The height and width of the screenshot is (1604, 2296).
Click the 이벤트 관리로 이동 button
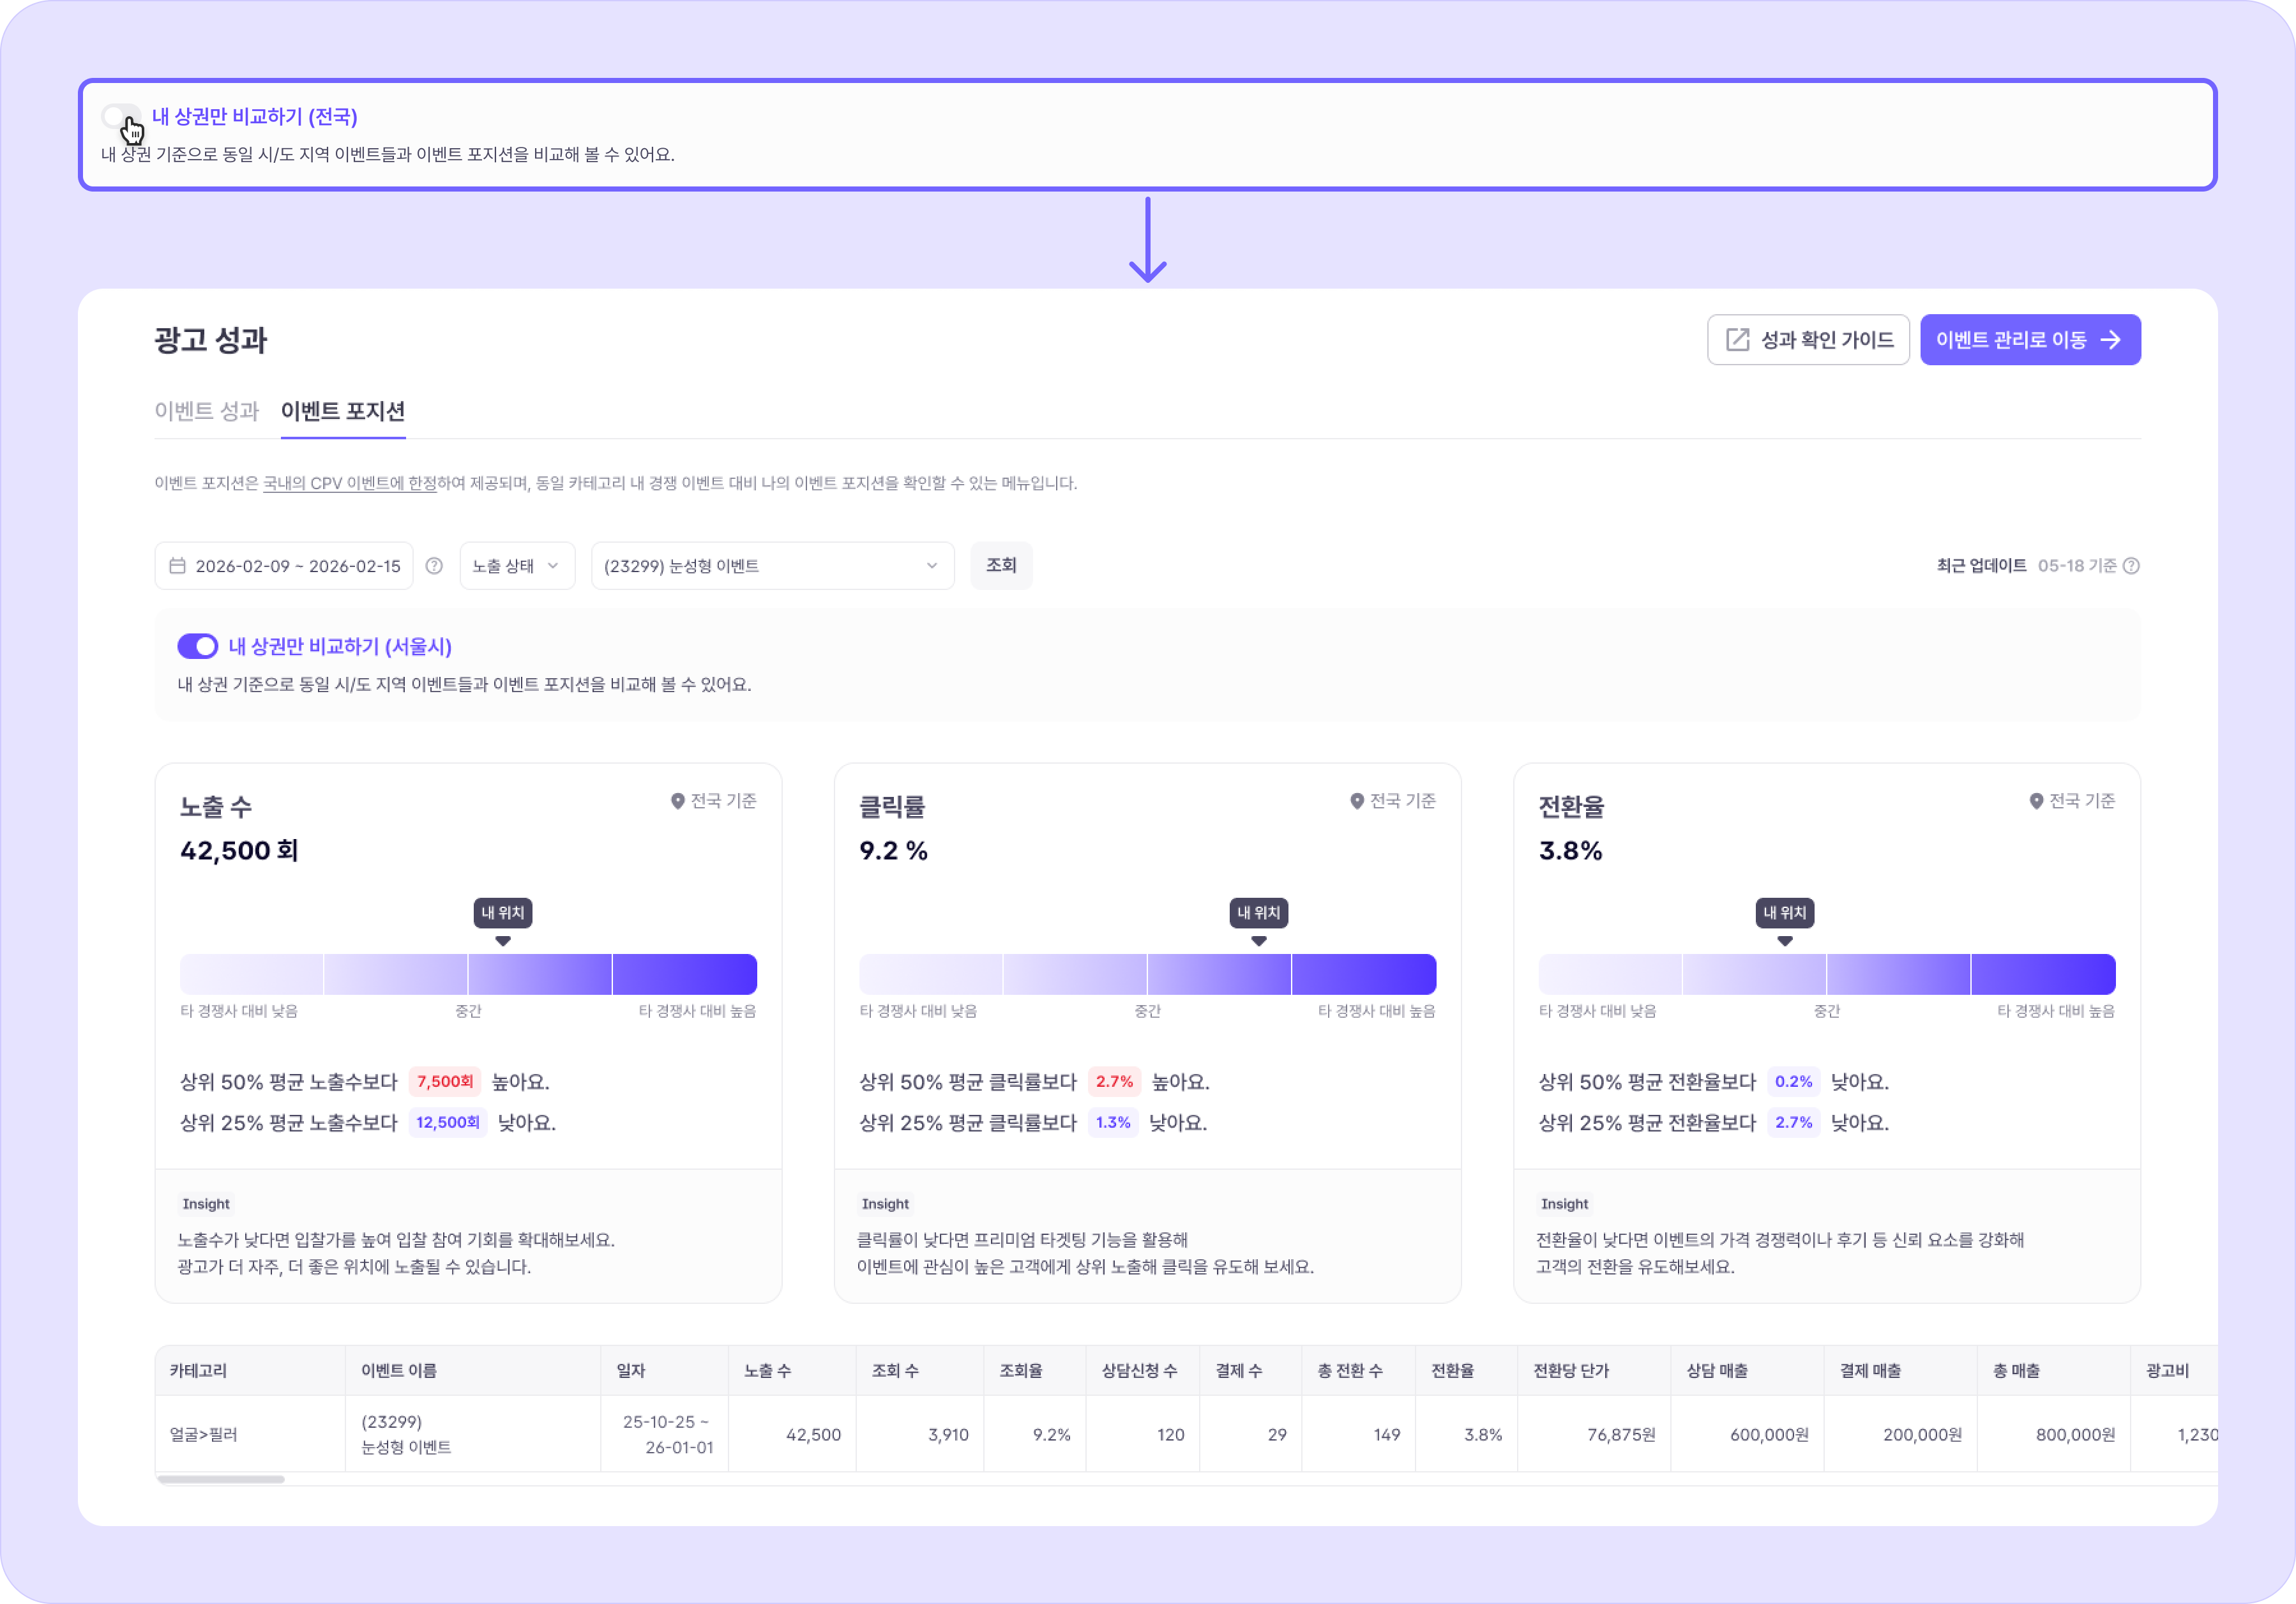[2030, 340]
